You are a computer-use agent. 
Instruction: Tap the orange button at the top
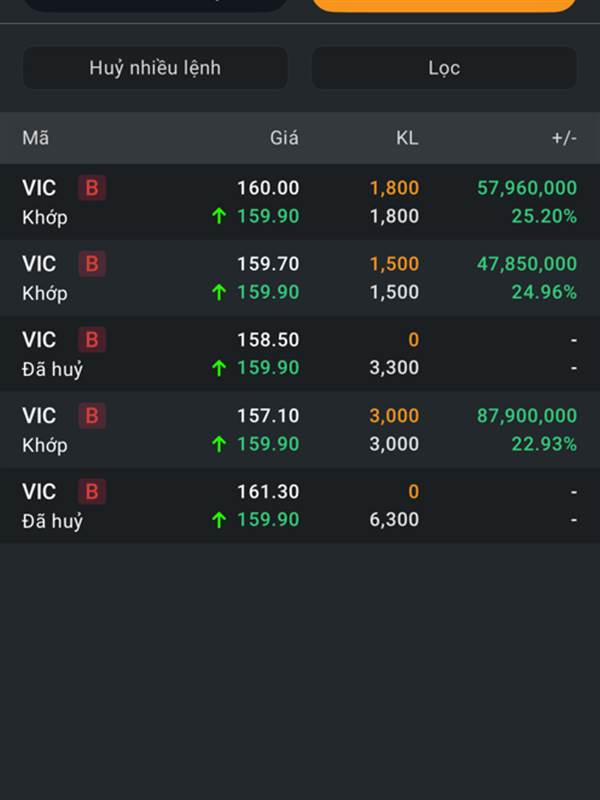pos(444,5)
